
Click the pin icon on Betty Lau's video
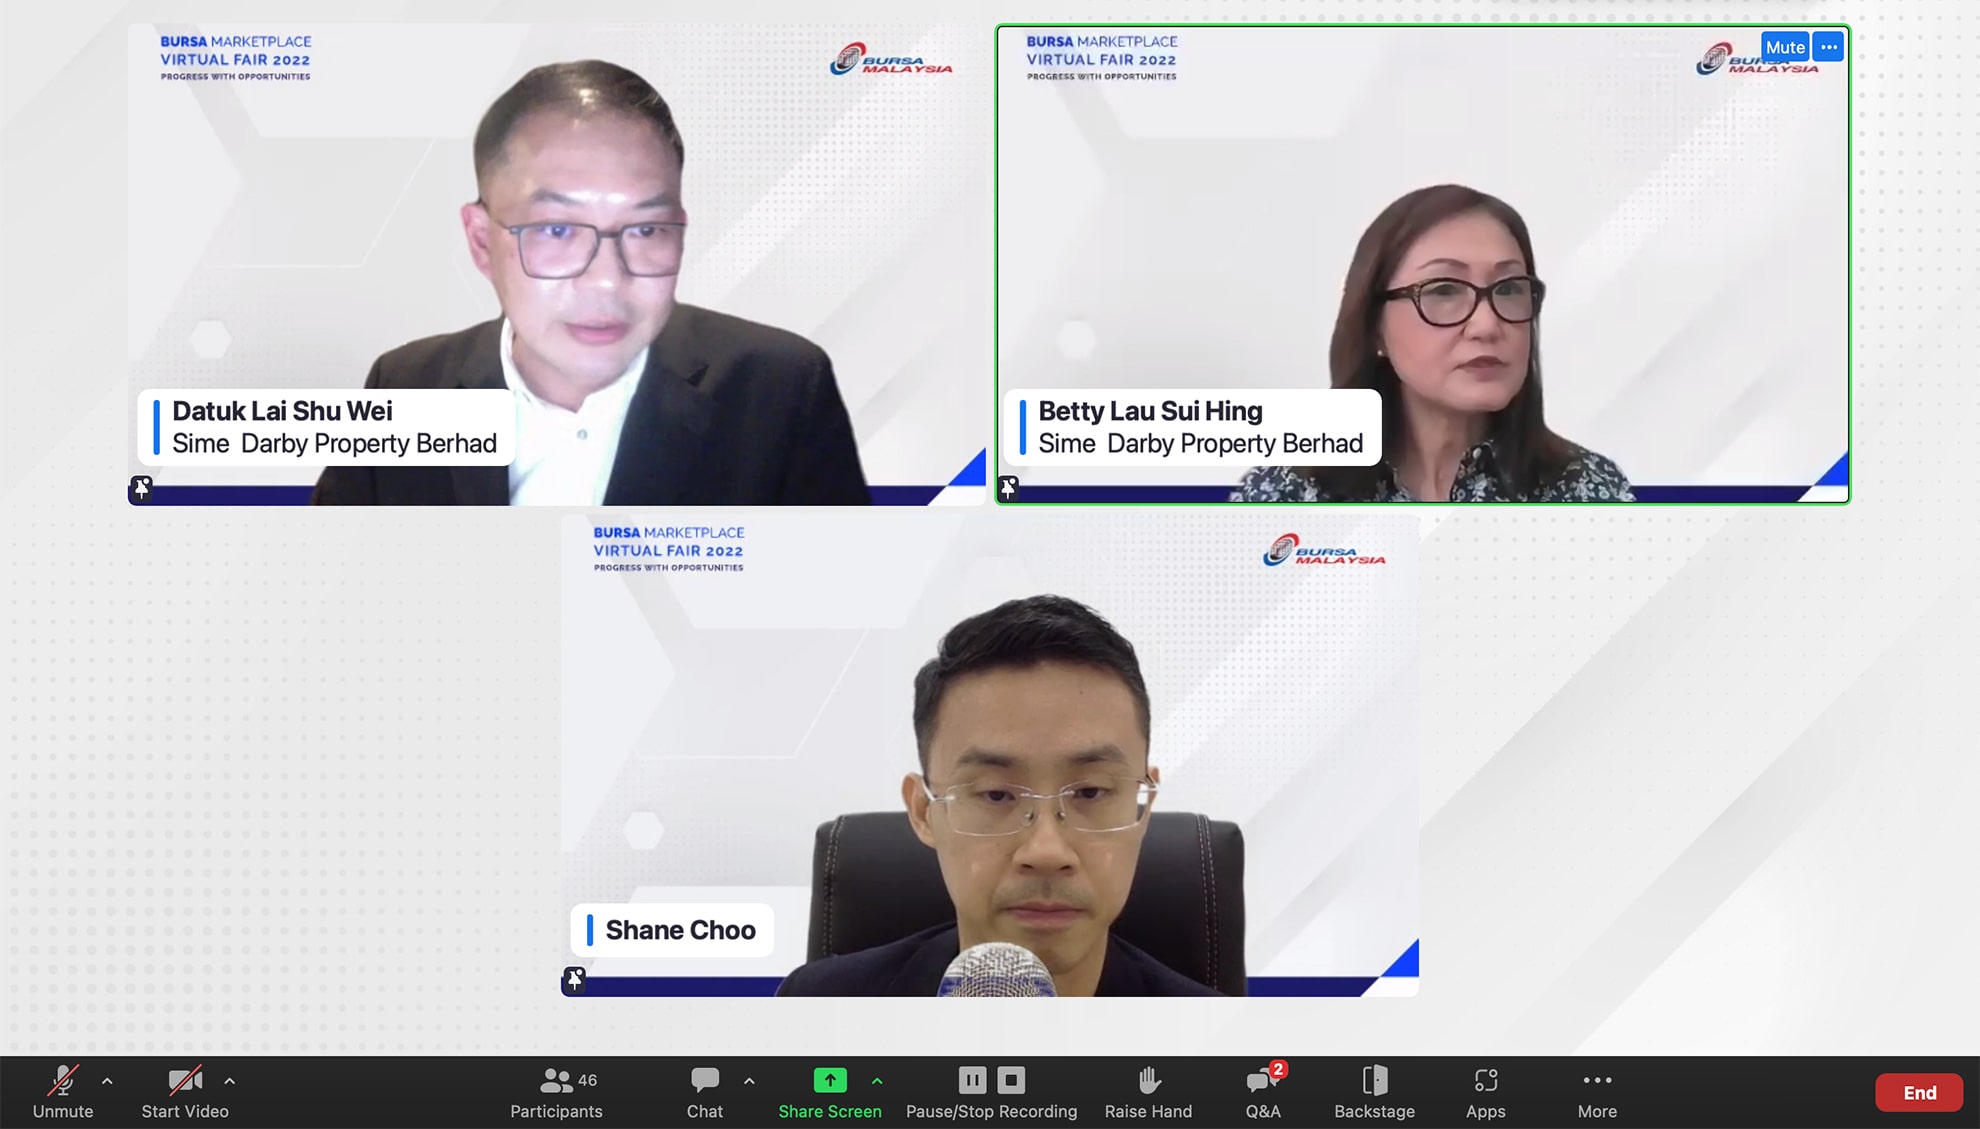click(x=1009, y=488)
